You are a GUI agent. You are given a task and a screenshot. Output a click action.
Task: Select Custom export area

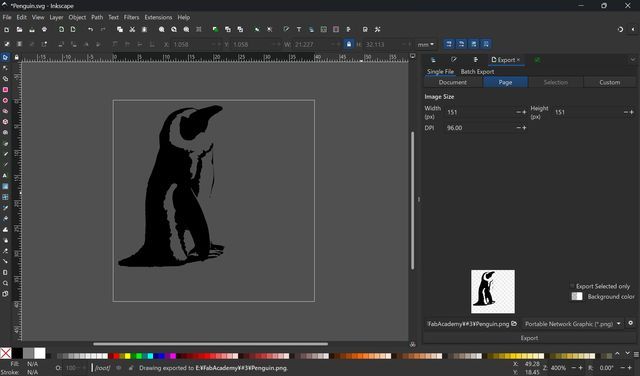(x=609, y=82)
